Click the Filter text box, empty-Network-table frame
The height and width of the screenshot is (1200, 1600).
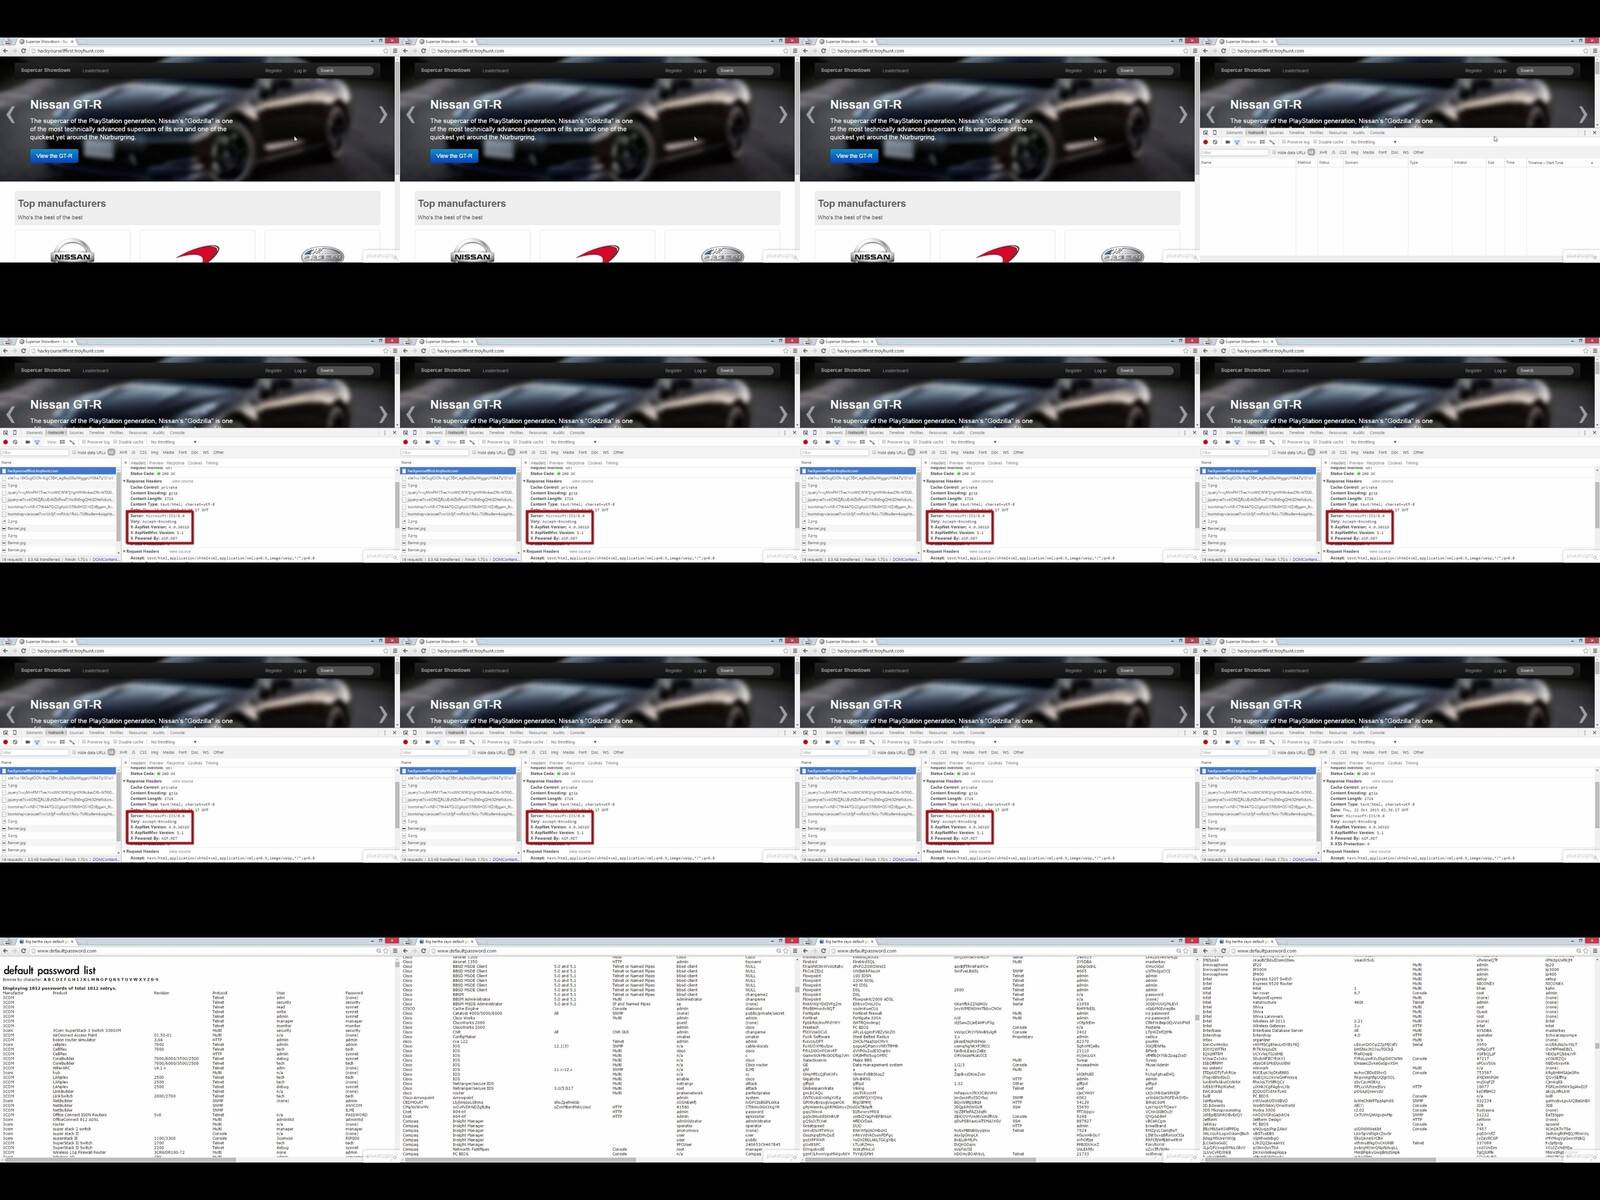1234,152
